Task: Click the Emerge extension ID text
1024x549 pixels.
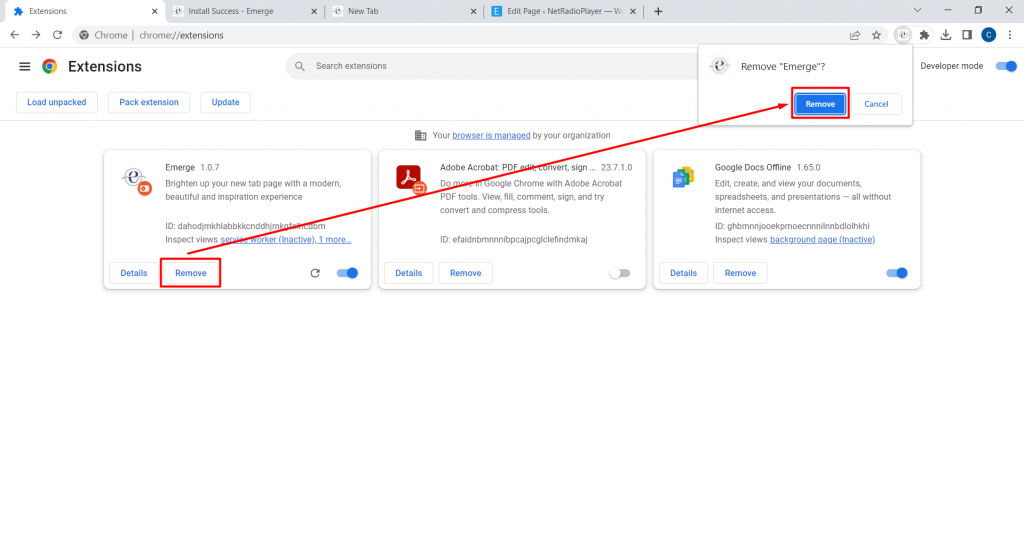Action: (x=245, y=226)
